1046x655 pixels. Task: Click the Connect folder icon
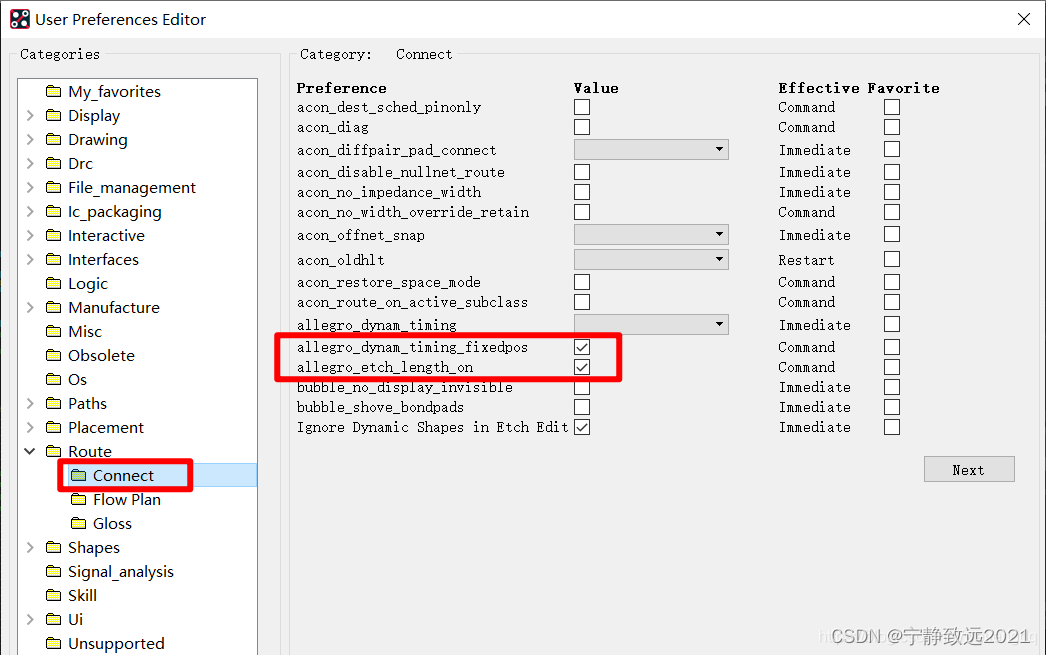point(79,476)
